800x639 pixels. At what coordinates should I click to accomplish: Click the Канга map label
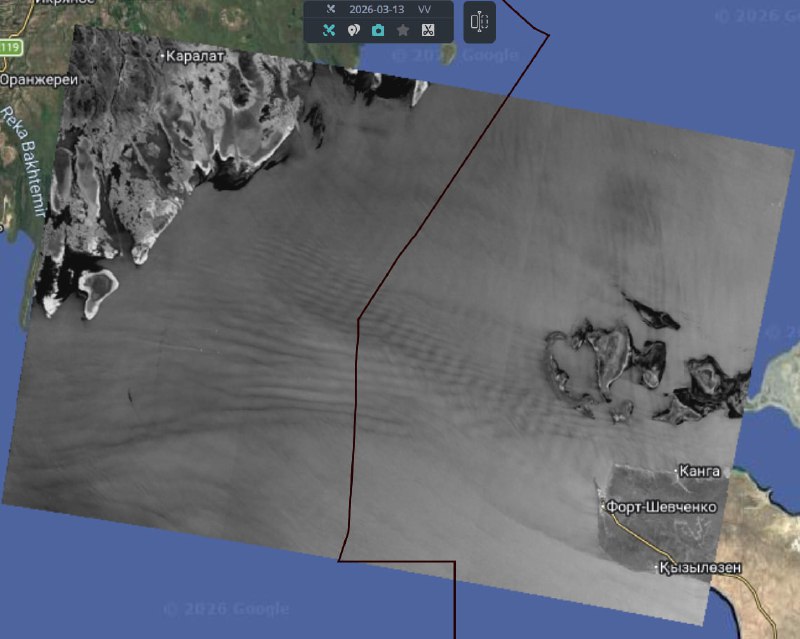click(x=698, y=470)
